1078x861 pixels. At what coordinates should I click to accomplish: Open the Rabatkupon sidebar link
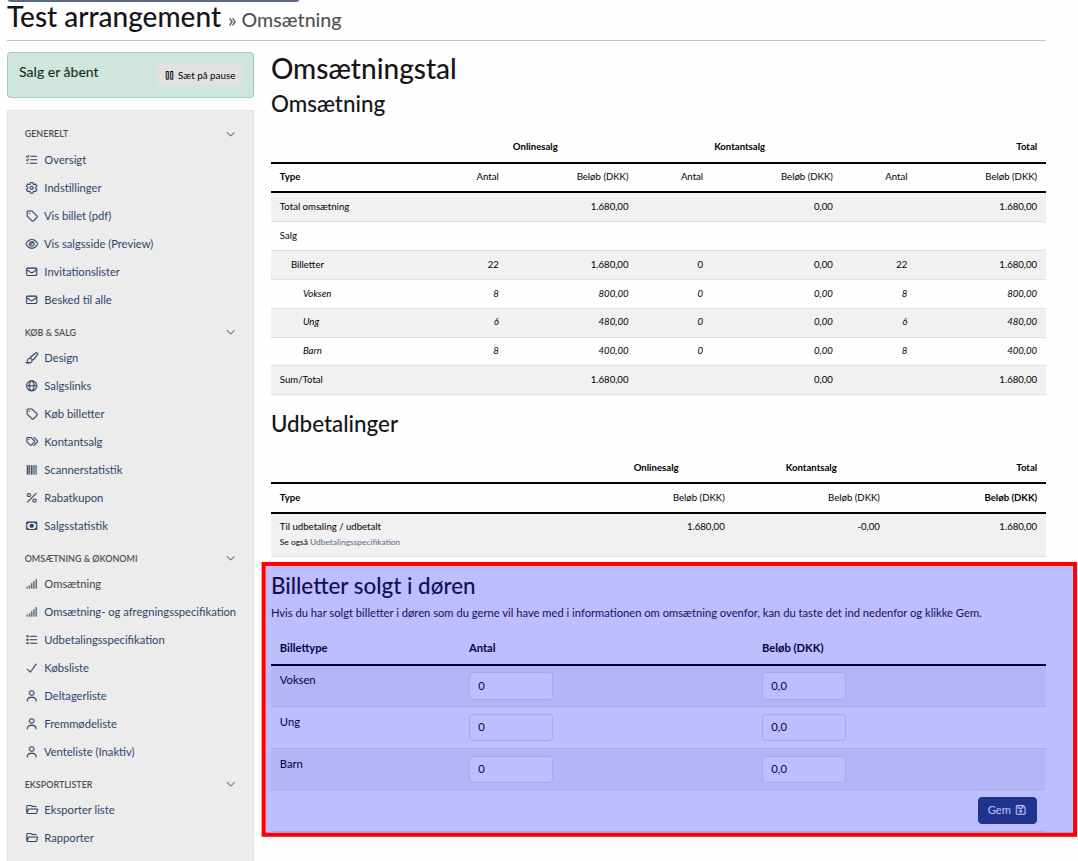pyautogui.click(x=74, y=498)
